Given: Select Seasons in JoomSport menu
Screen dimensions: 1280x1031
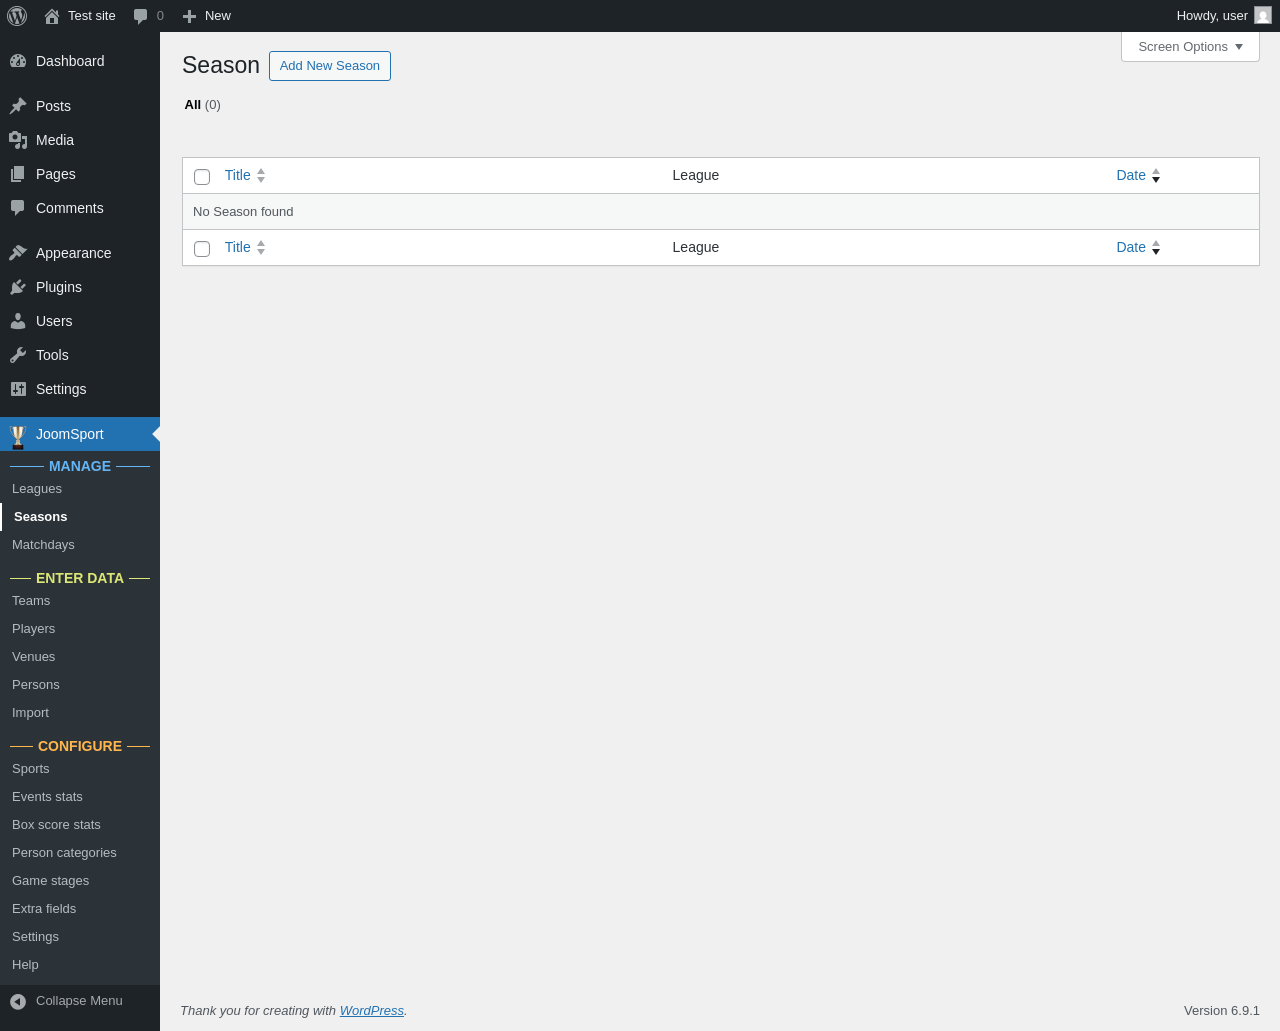Looking at the screenshot, I should (41, 517).
